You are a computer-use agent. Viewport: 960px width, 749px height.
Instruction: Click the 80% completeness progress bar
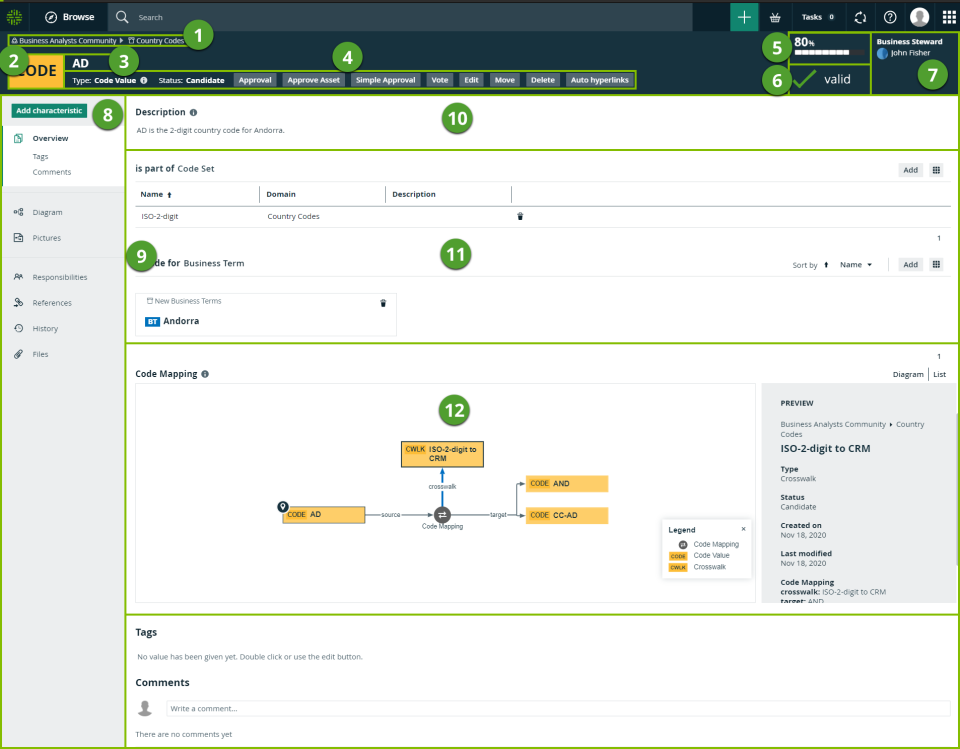pos(828,50)
